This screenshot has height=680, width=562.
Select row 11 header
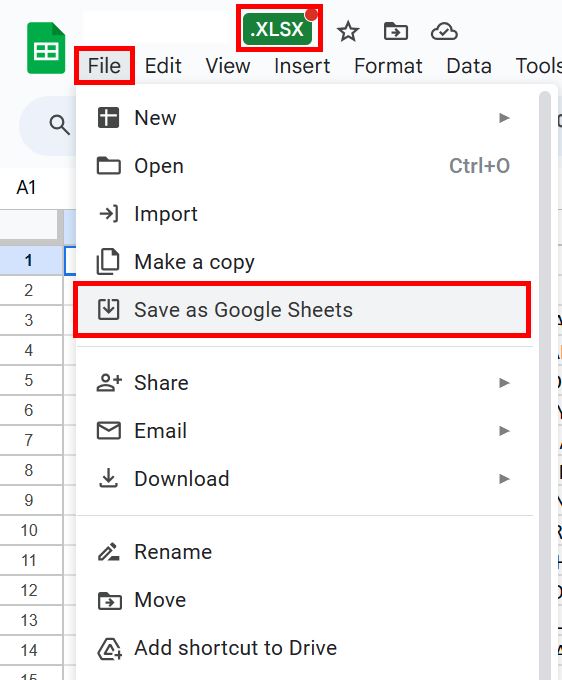coord(29,560)
